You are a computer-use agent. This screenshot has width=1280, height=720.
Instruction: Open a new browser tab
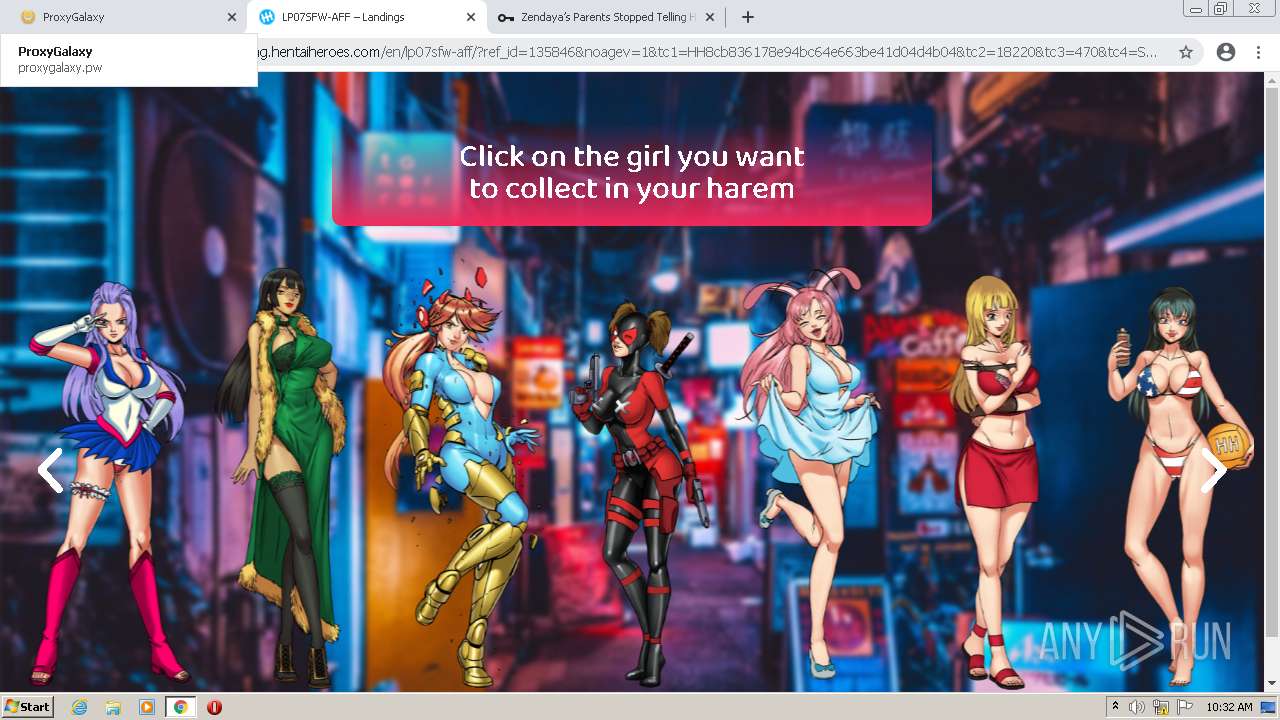coord(747,17)
